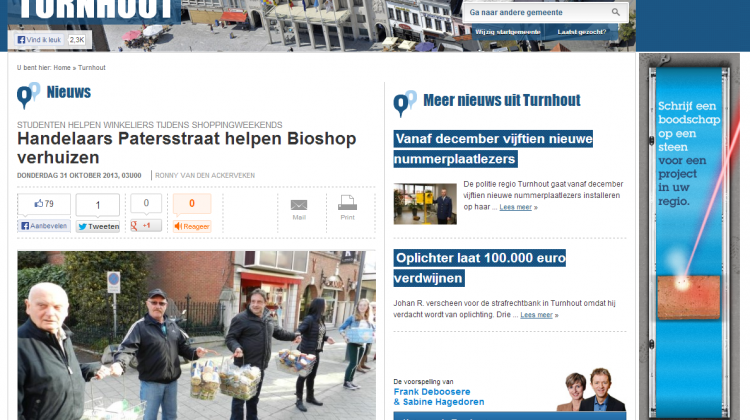This screenshot has width=750, height=420.
Task: Click the Google+ count bubble showing 0
Action: tap(146, 203)
